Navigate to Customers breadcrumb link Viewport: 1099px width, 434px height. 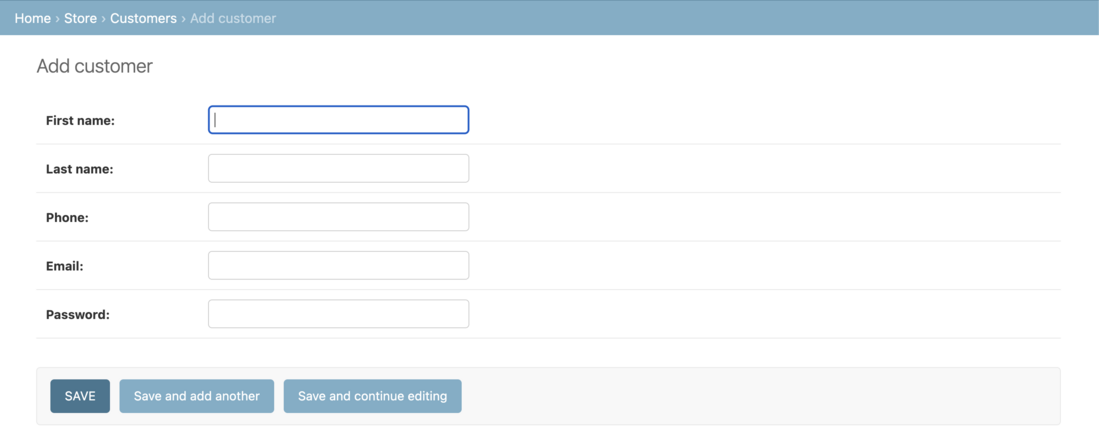tap(143, 18)
